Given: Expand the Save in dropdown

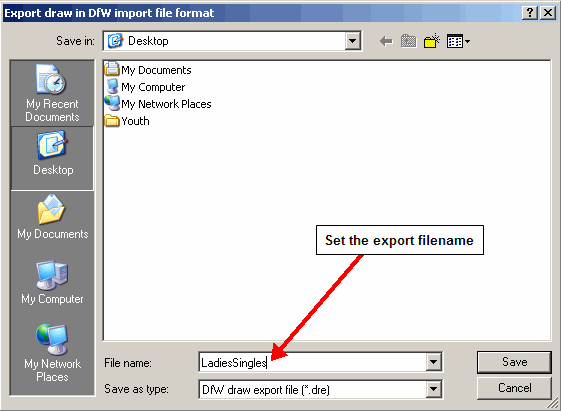Looking at the screenshot, I should tap(352, 41).
